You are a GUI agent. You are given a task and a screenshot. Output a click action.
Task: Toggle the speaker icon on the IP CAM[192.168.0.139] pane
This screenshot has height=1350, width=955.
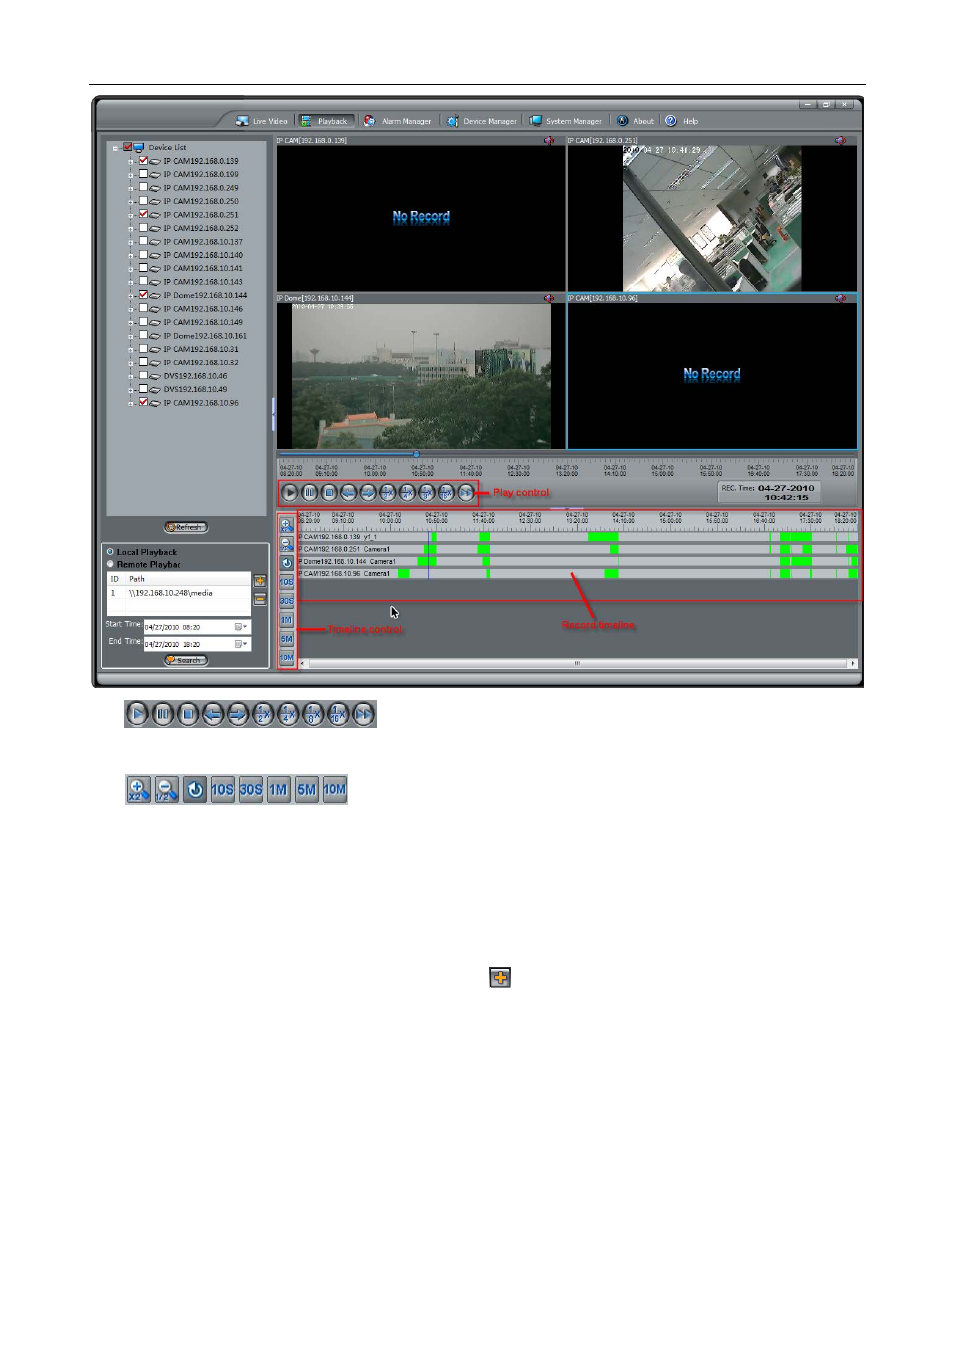[x=549, y=141]
